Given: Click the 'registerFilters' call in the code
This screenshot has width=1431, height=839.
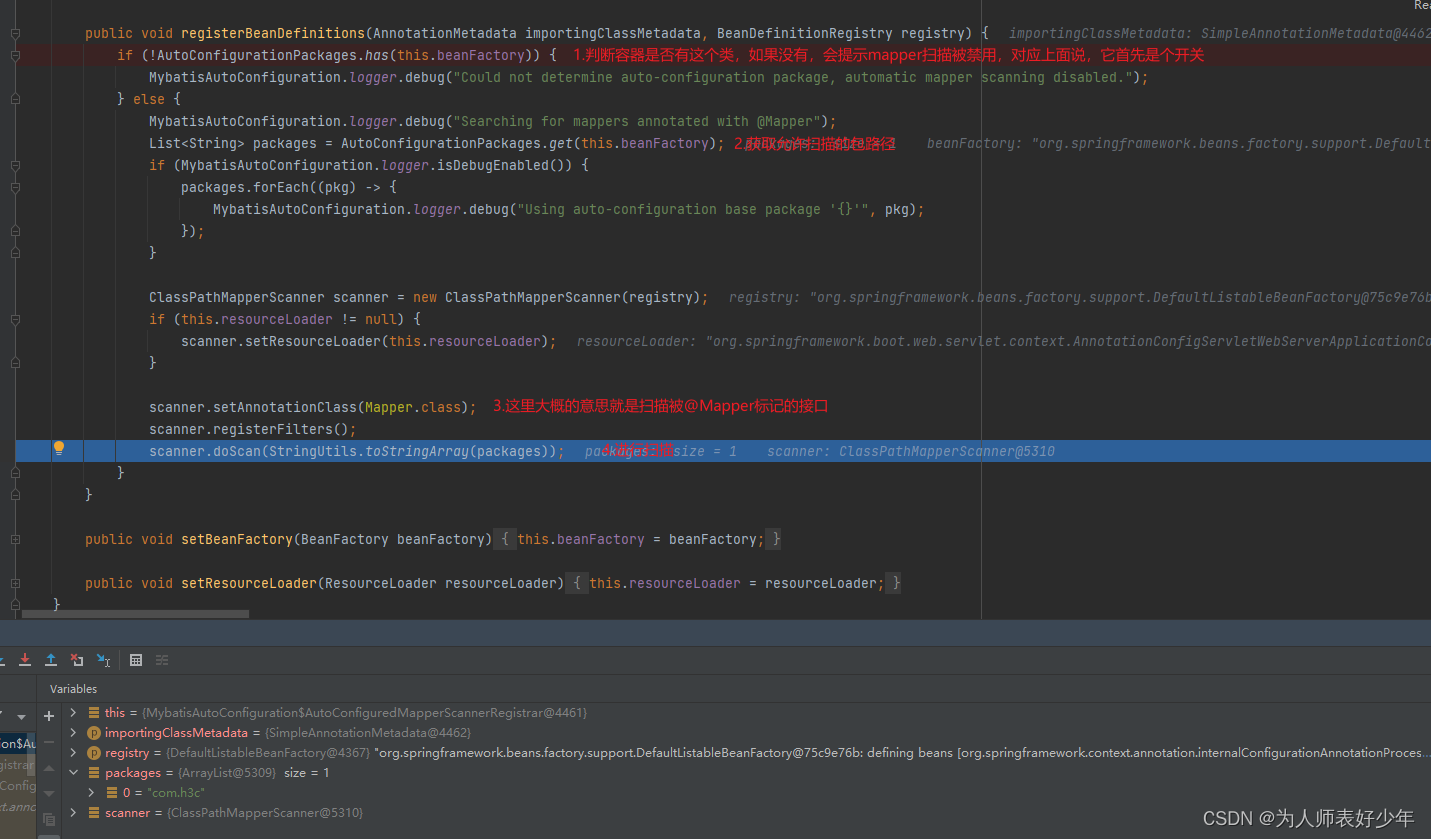Looking at the screenshot, I should [273, 429].
